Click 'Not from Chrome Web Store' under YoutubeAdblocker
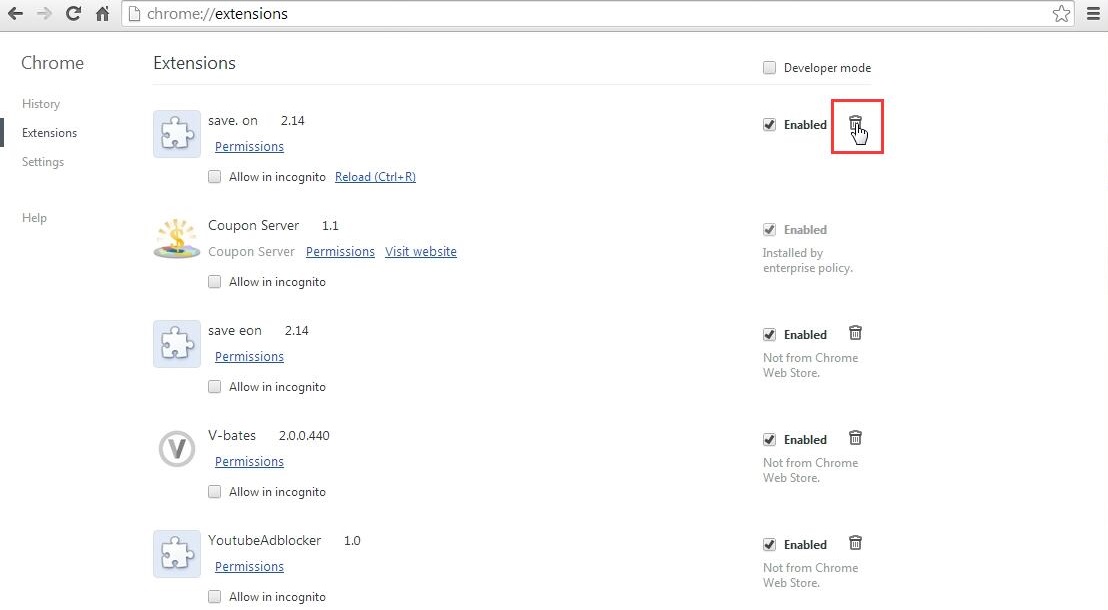 tap(811, 575)
